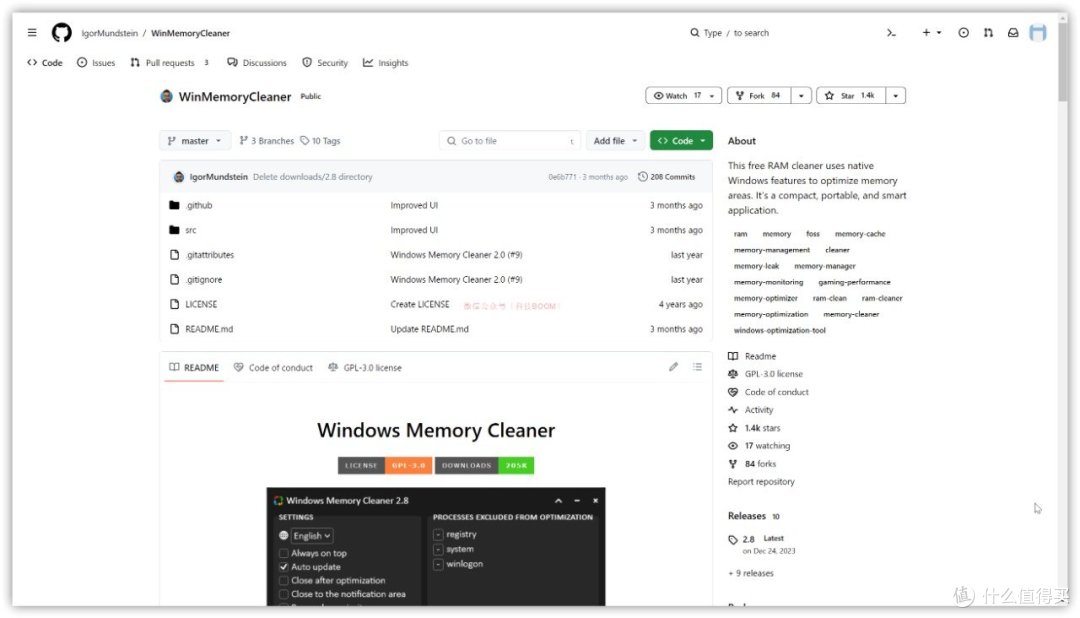Open the pull requests icon near the avatar

(x=987, y=32)
